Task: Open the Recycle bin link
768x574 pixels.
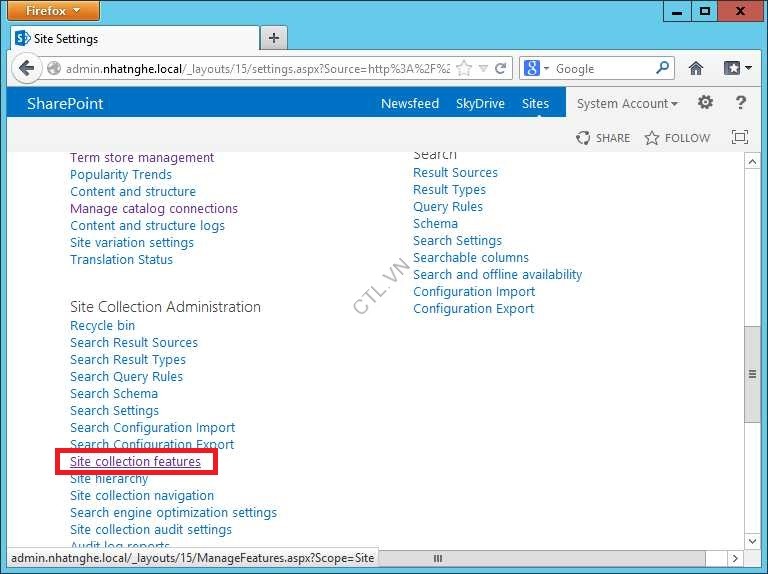Action: [x=102, y=326]
